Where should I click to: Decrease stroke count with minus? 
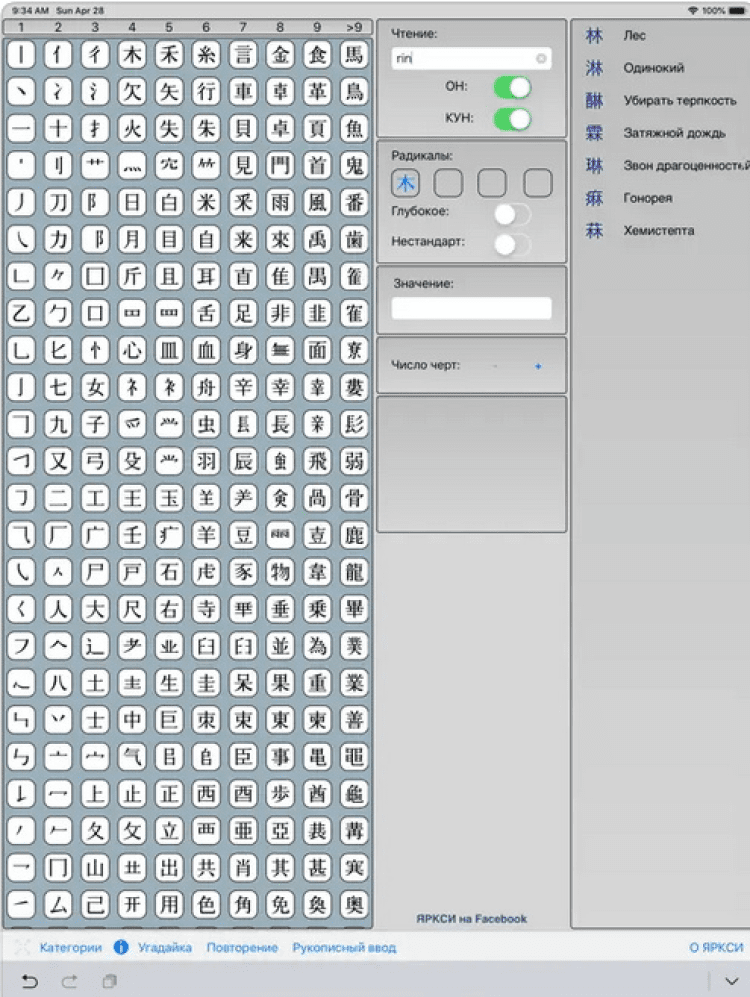click(x=495, y=366)
